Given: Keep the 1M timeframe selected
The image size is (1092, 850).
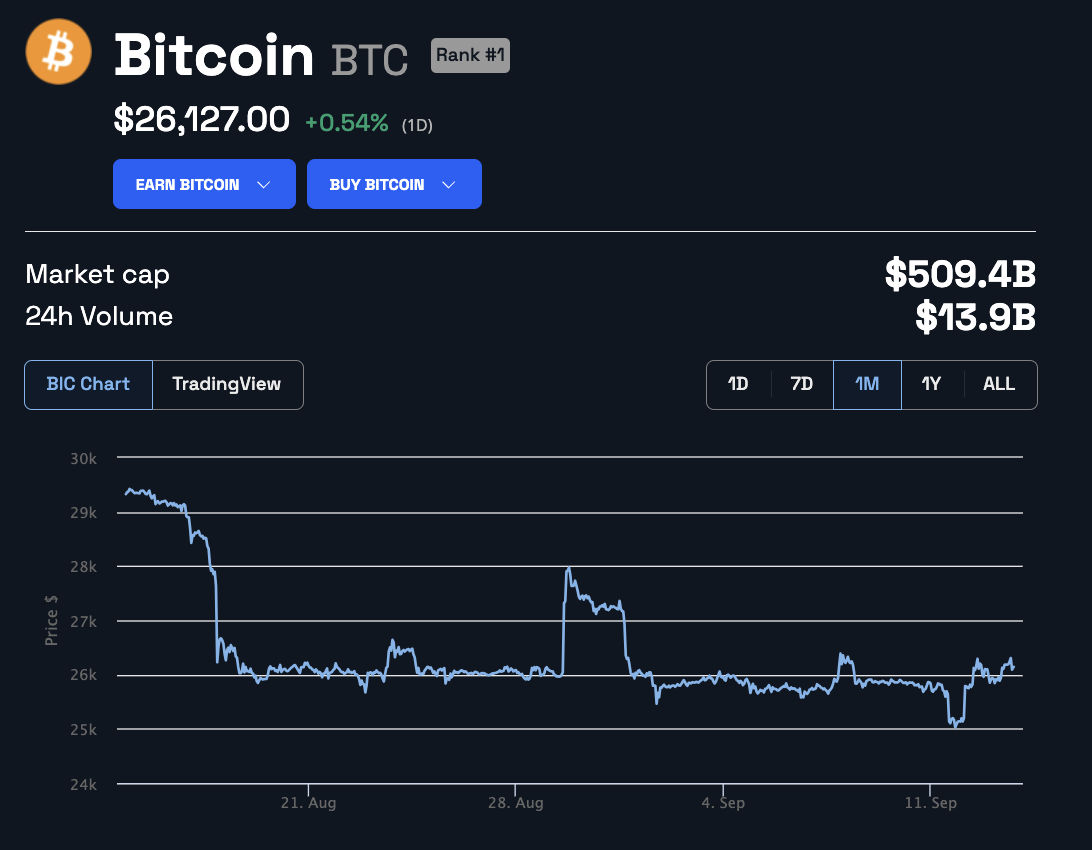Looking at the screenshot, I should coord(867,384).
